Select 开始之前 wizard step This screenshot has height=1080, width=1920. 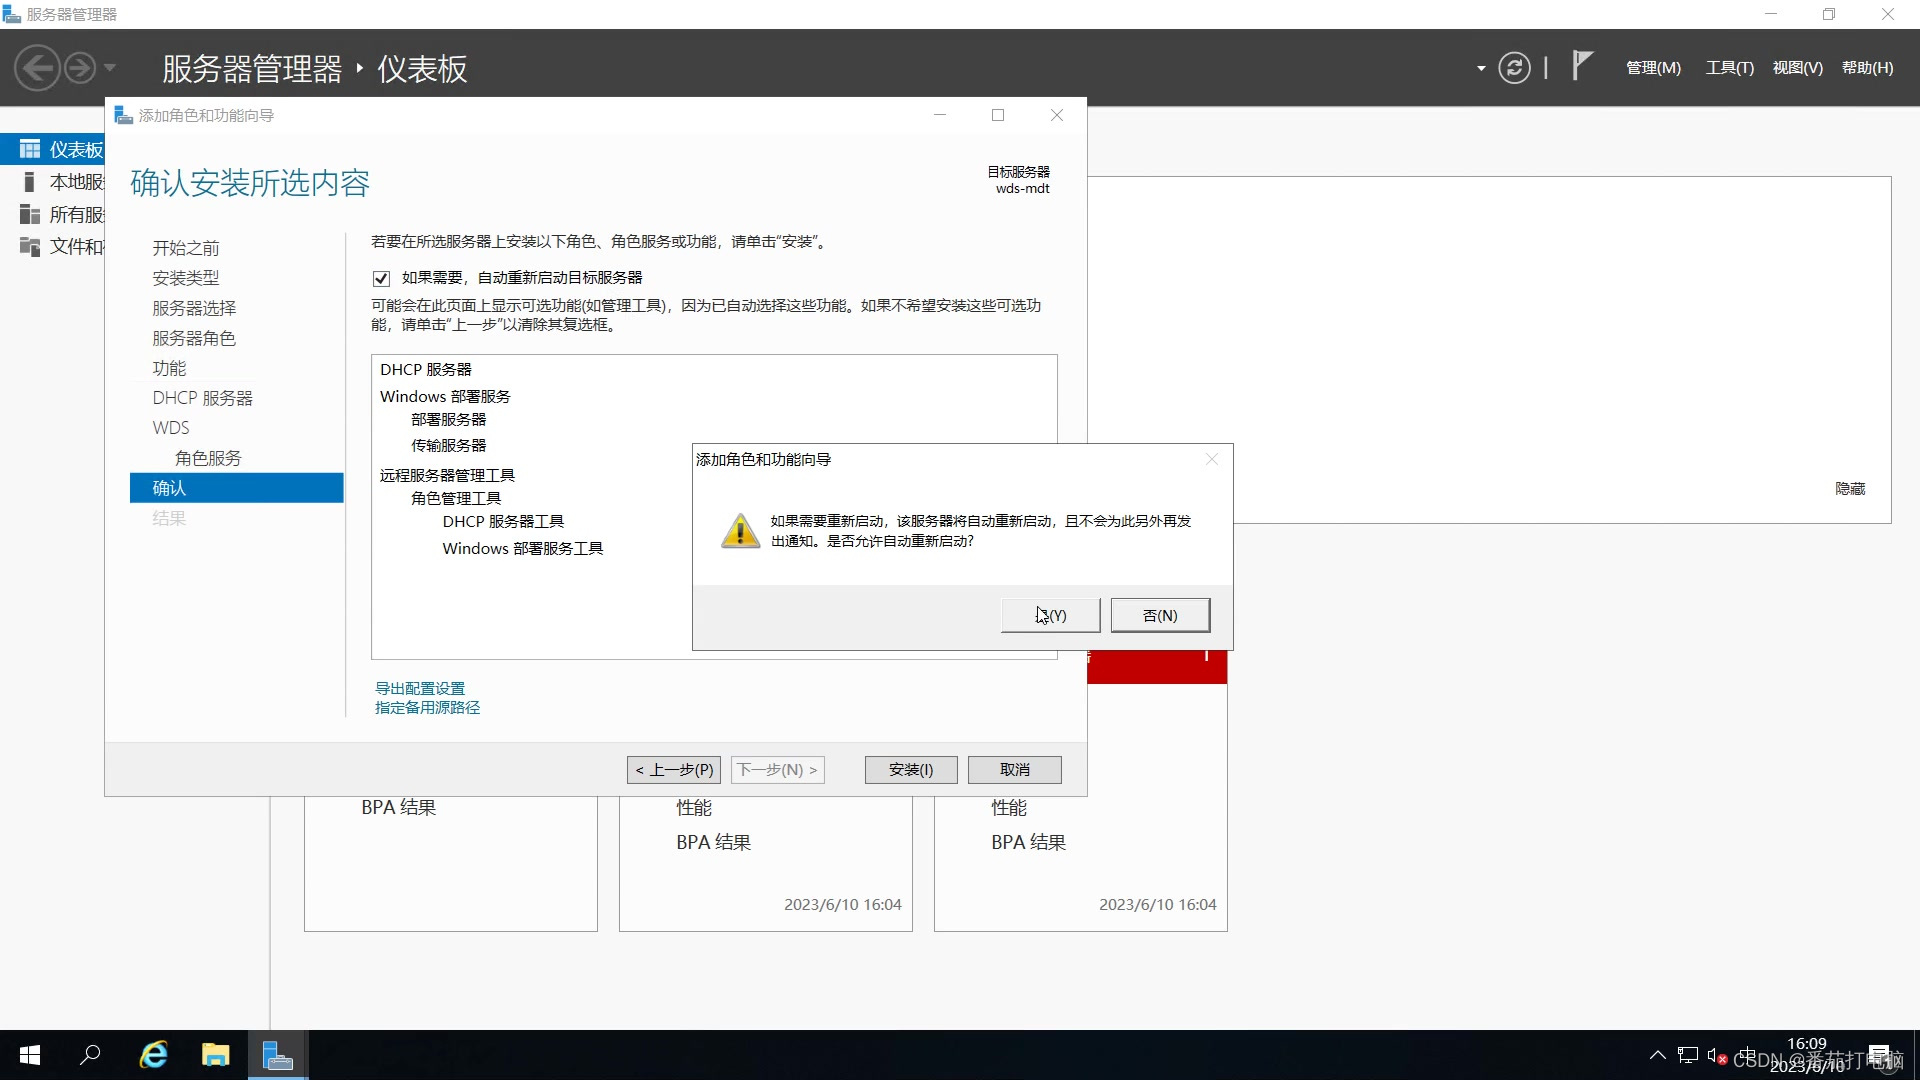tap(186, 248)
